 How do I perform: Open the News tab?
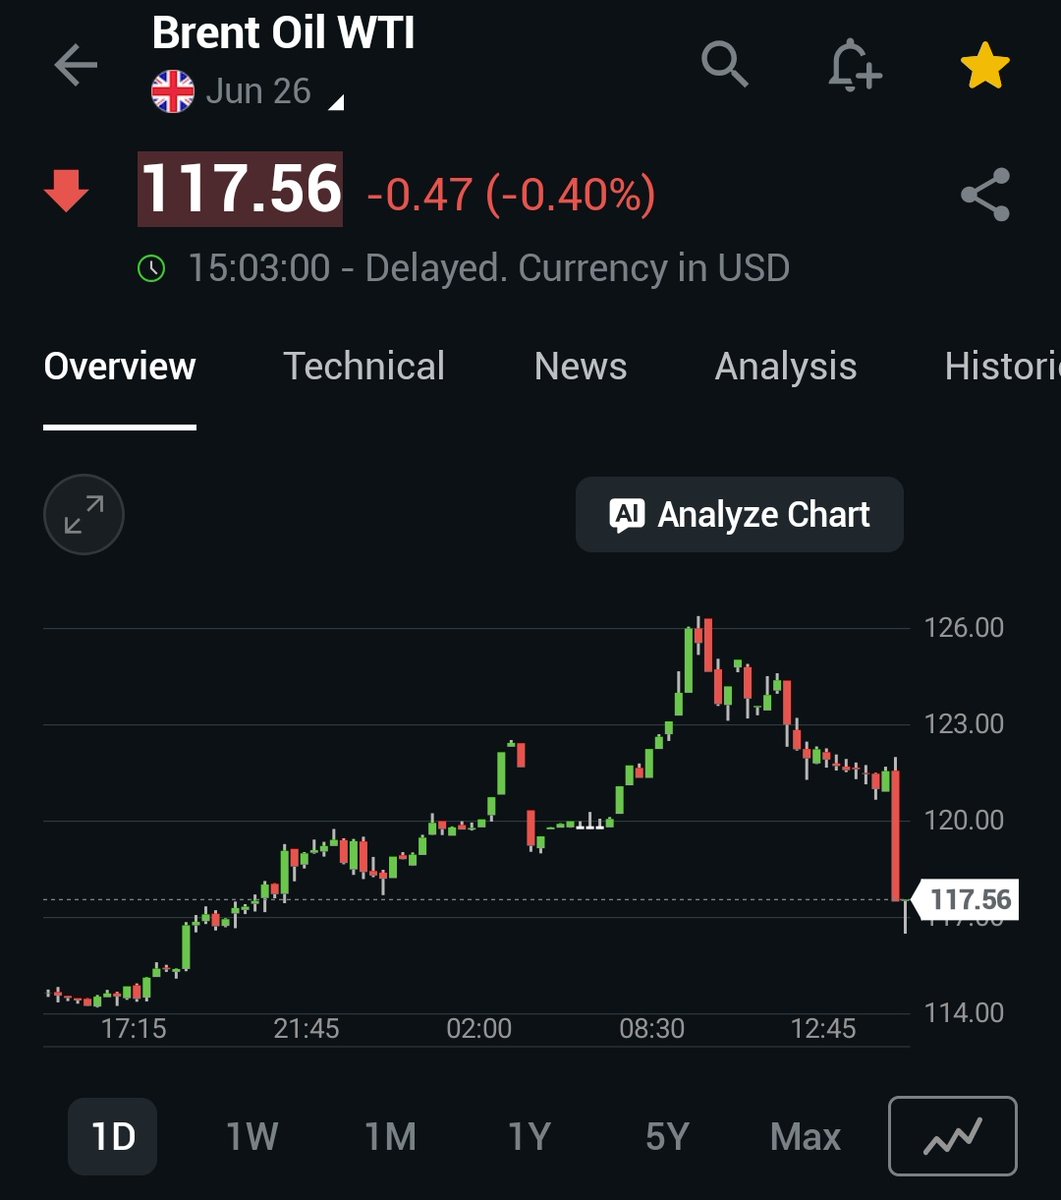click(580, 367)
